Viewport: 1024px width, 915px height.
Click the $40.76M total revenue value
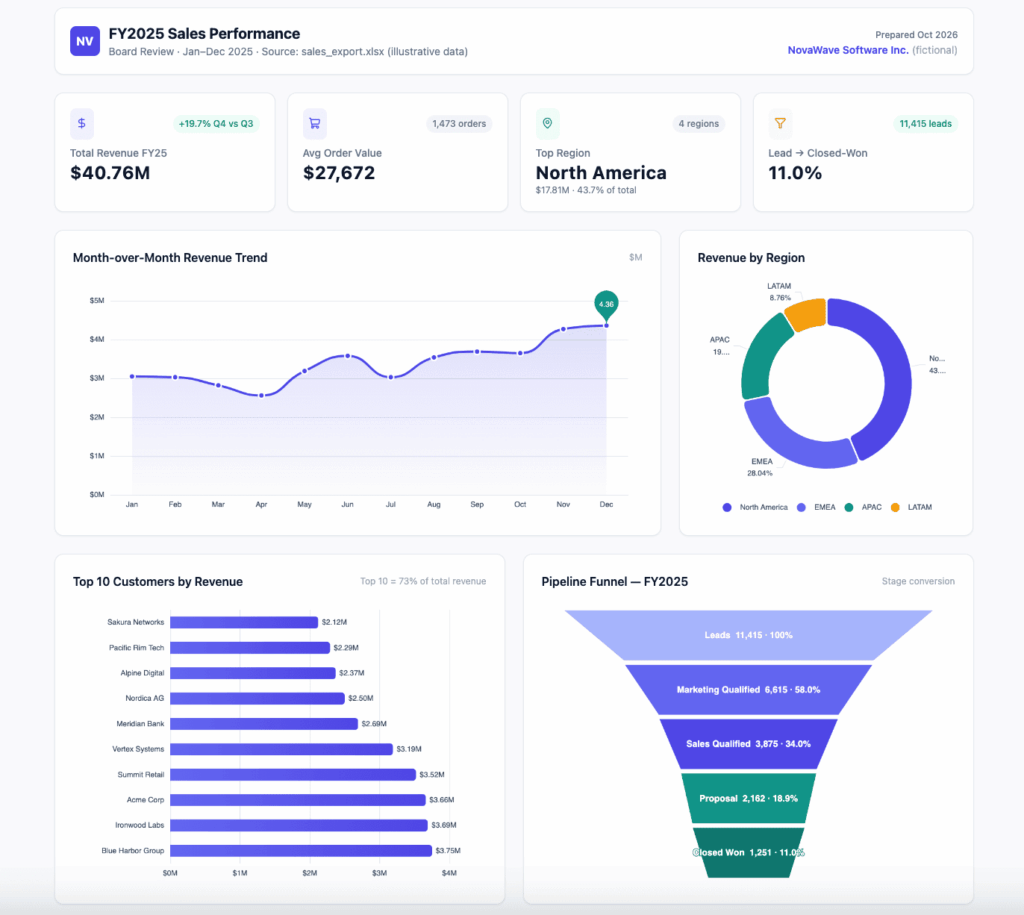(x=110, y=173)
